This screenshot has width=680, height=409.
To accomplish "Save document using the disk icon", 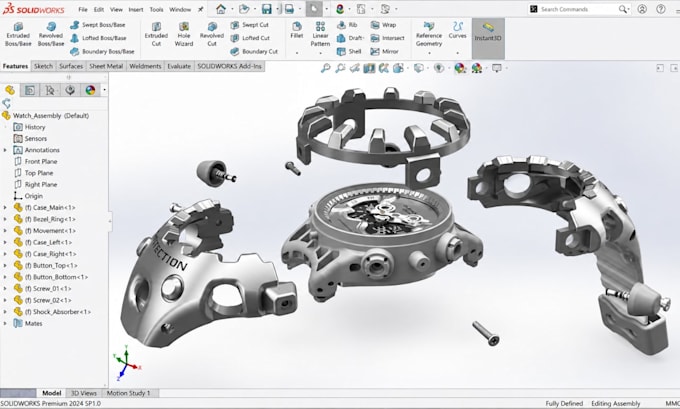I will (x=266, y=9).
